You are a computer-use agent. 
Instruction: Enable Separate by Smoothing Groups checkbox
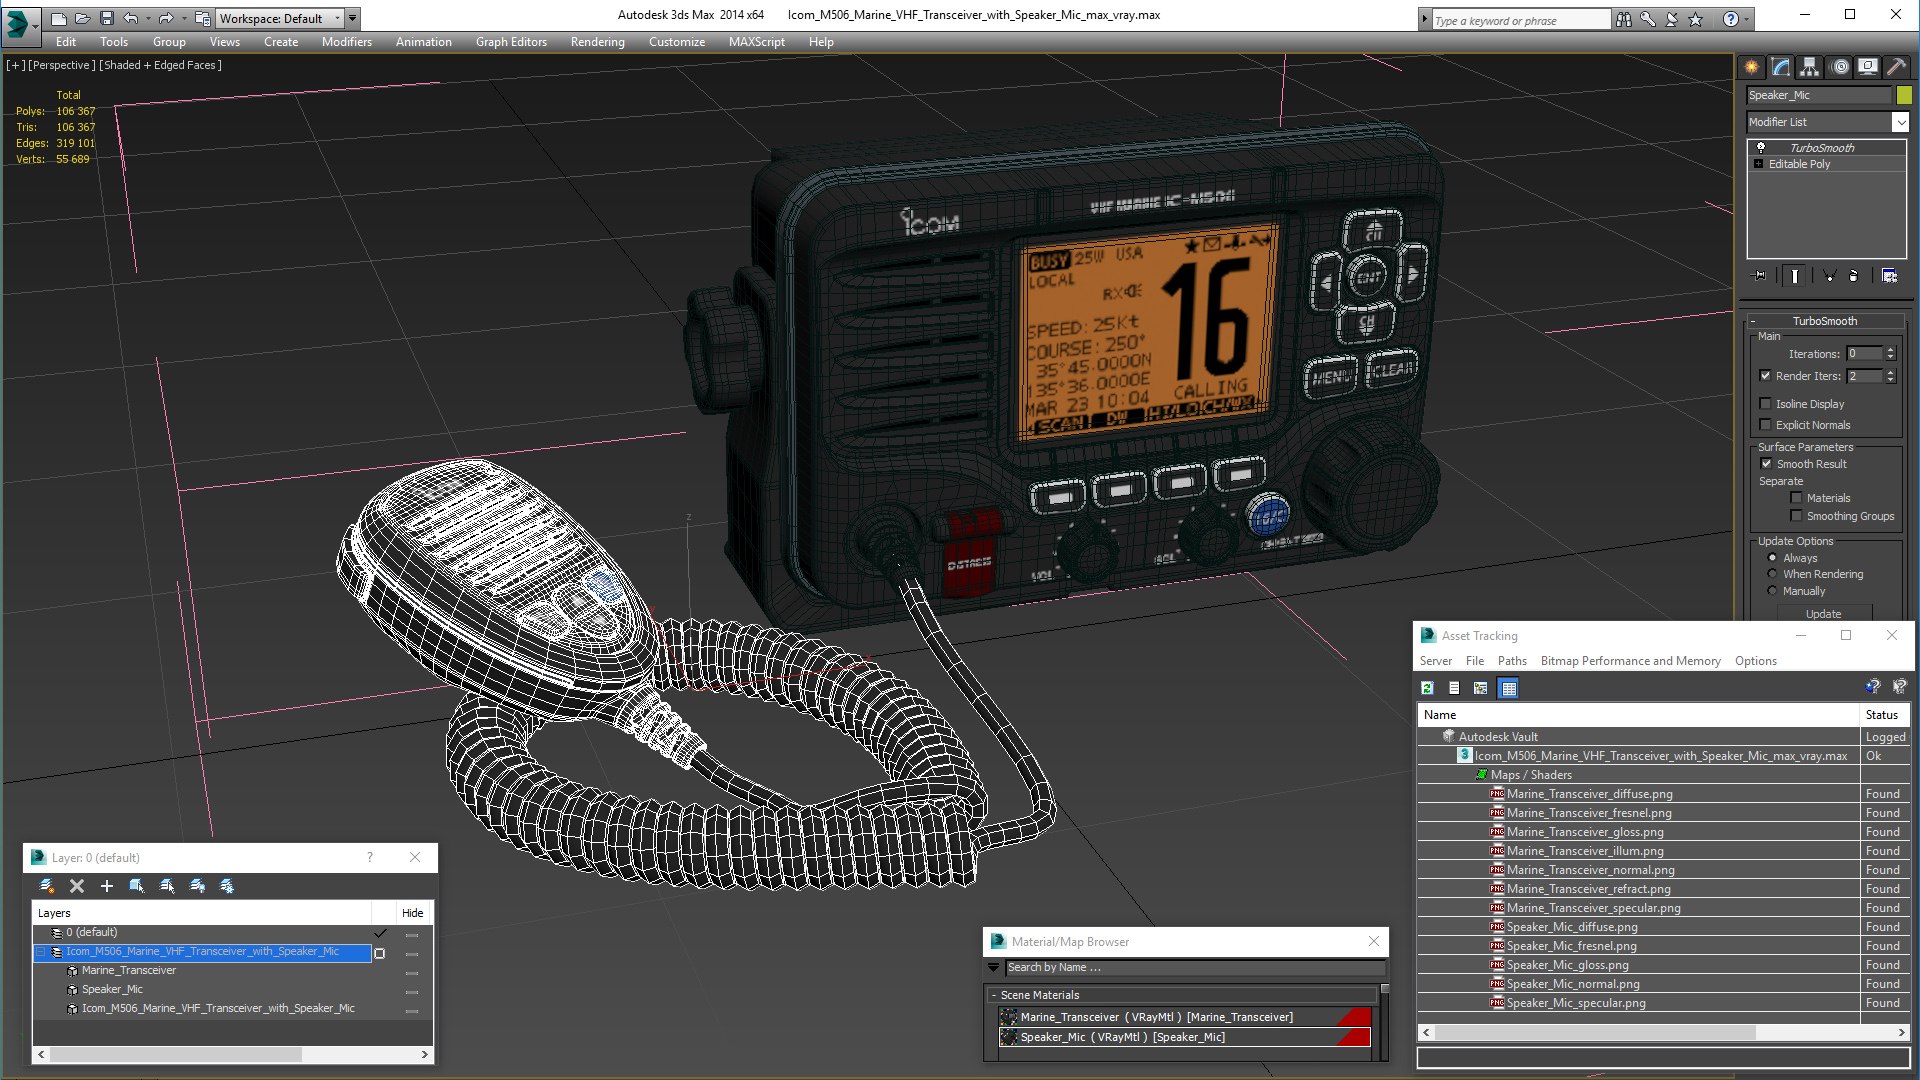click(1796, 516)
